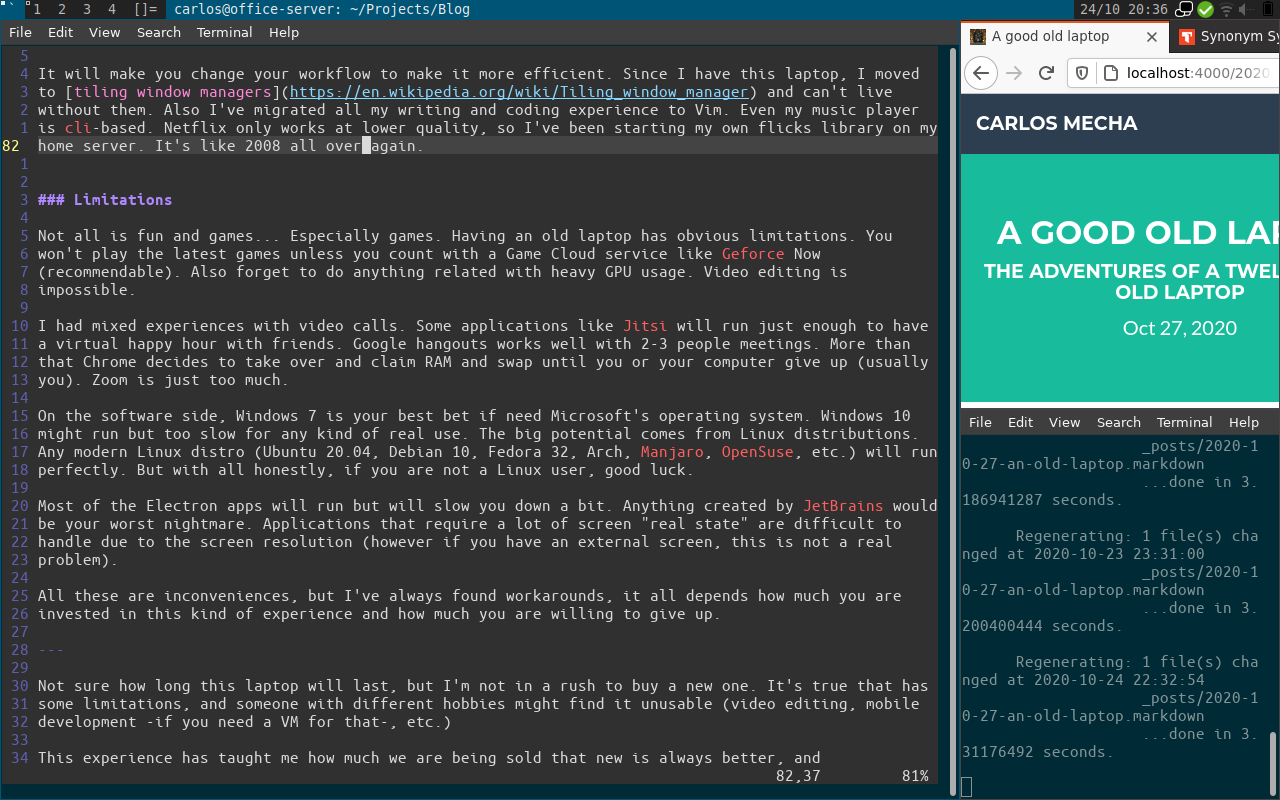Check the battery tray icon
This screenshot has height=800, width=1280.
[1267, 9]
